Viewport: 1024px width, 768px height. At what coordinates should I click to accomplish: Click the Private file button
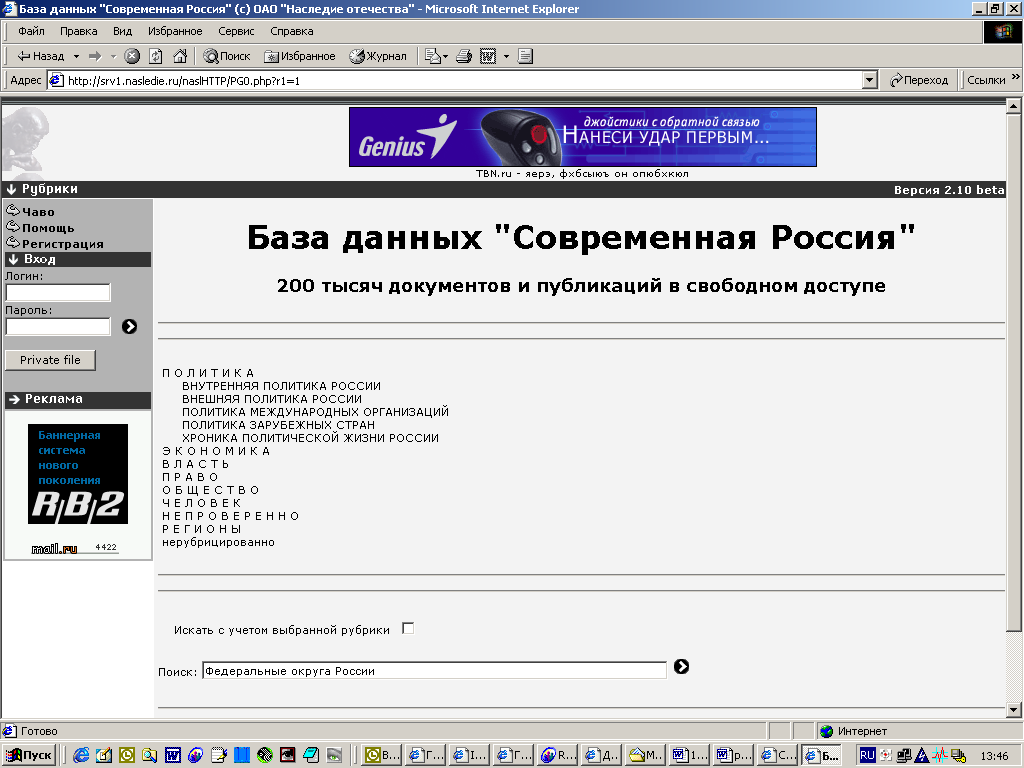click(x=50, y=360)
